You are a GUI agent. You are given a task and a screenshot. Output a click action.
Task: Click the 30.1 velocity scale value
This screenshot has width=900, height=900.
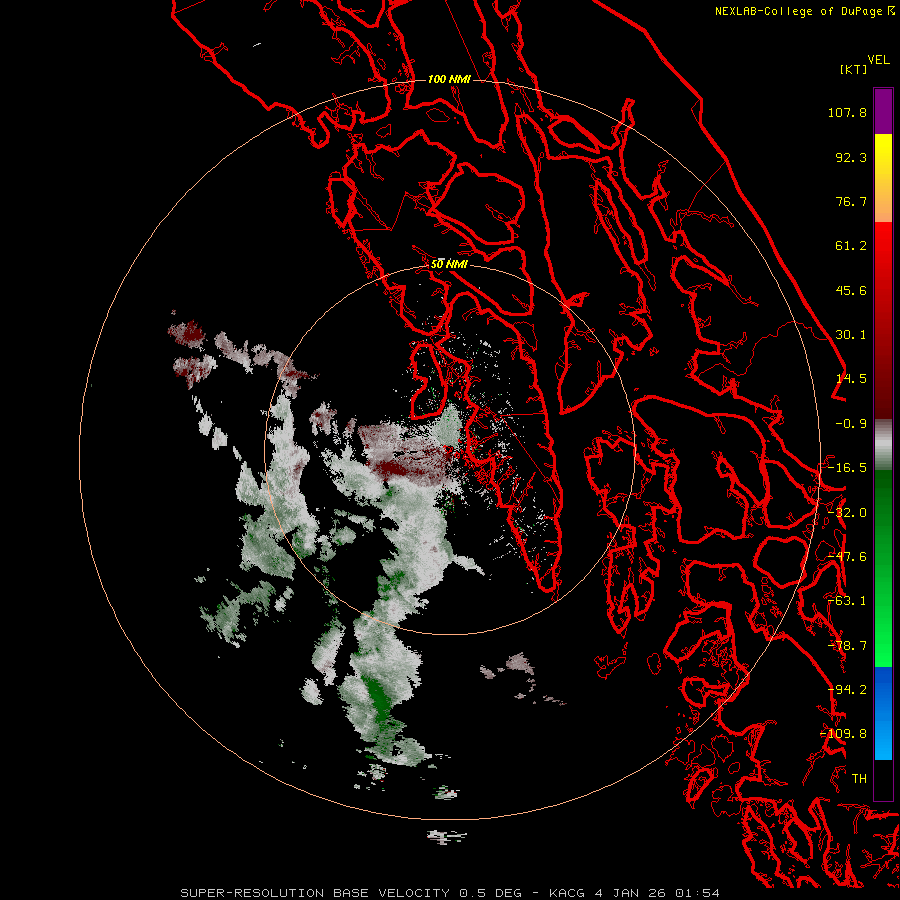pyautogui.click(x=851, y=335)
